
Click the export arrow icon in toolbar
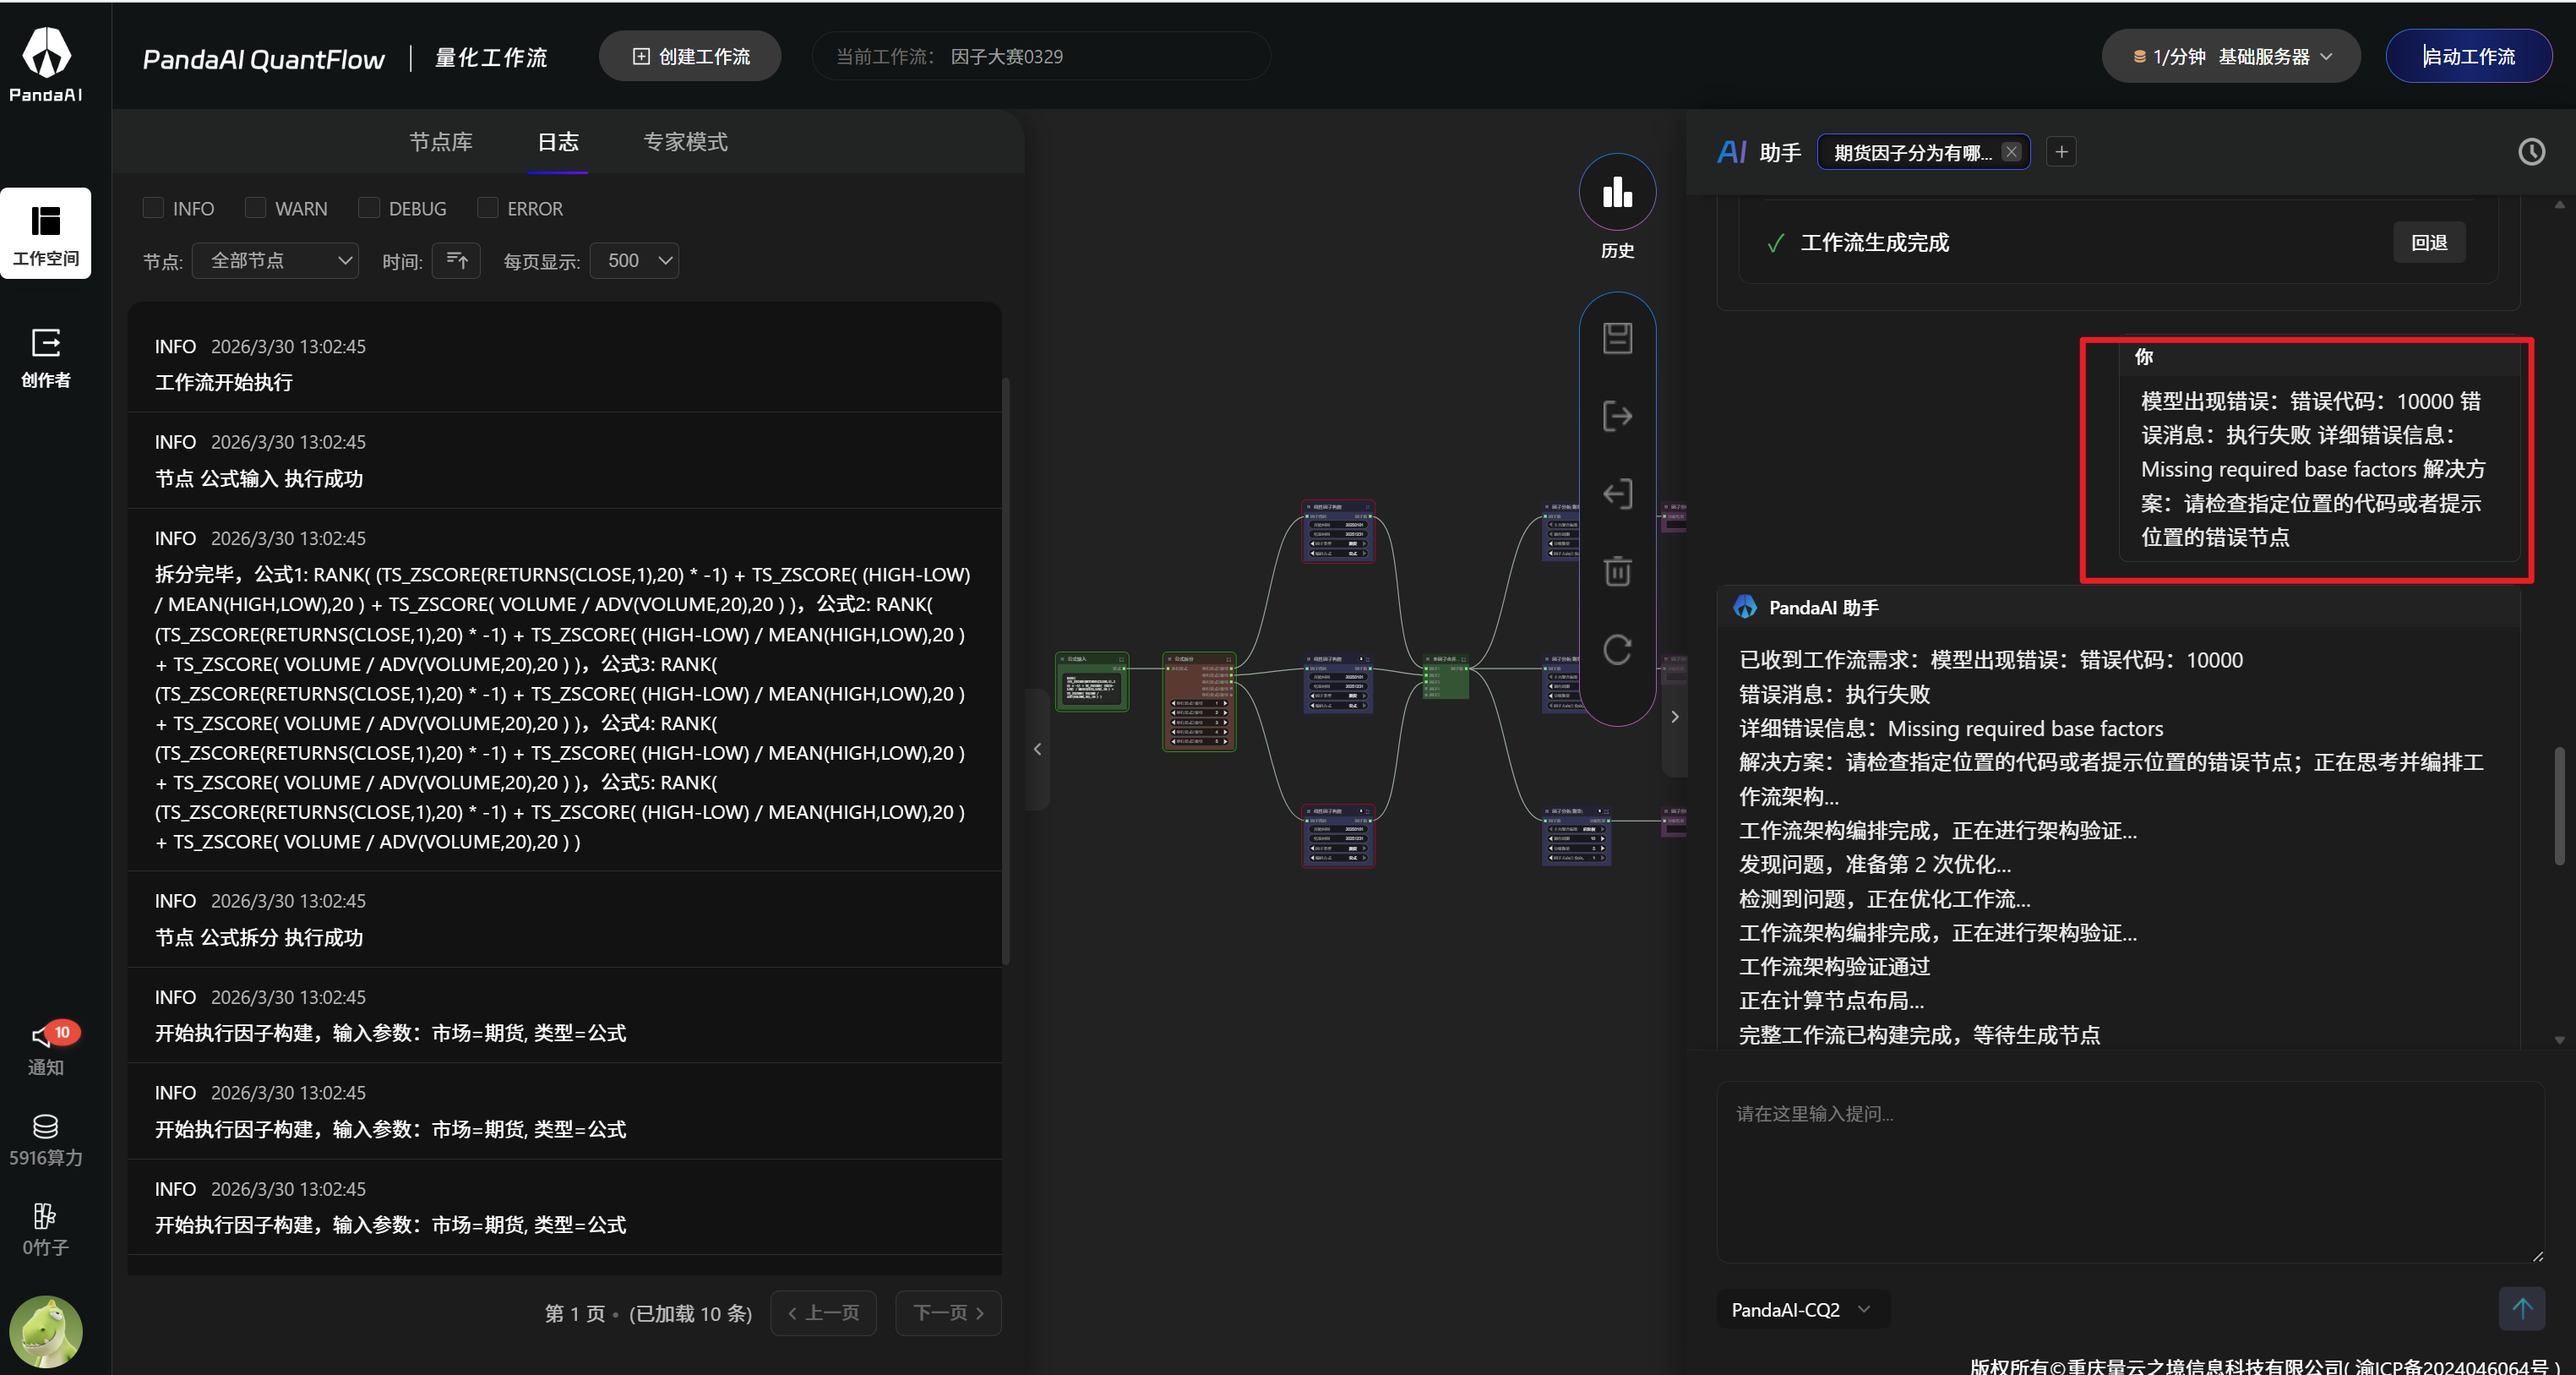point(1617,416)
